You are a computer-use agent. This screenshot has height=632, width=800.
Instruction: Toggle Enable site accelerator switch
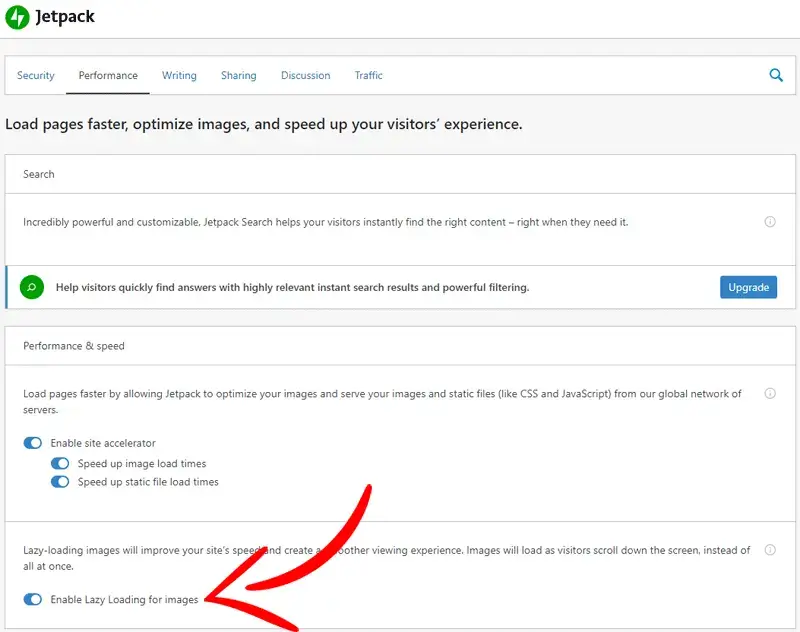33,443
